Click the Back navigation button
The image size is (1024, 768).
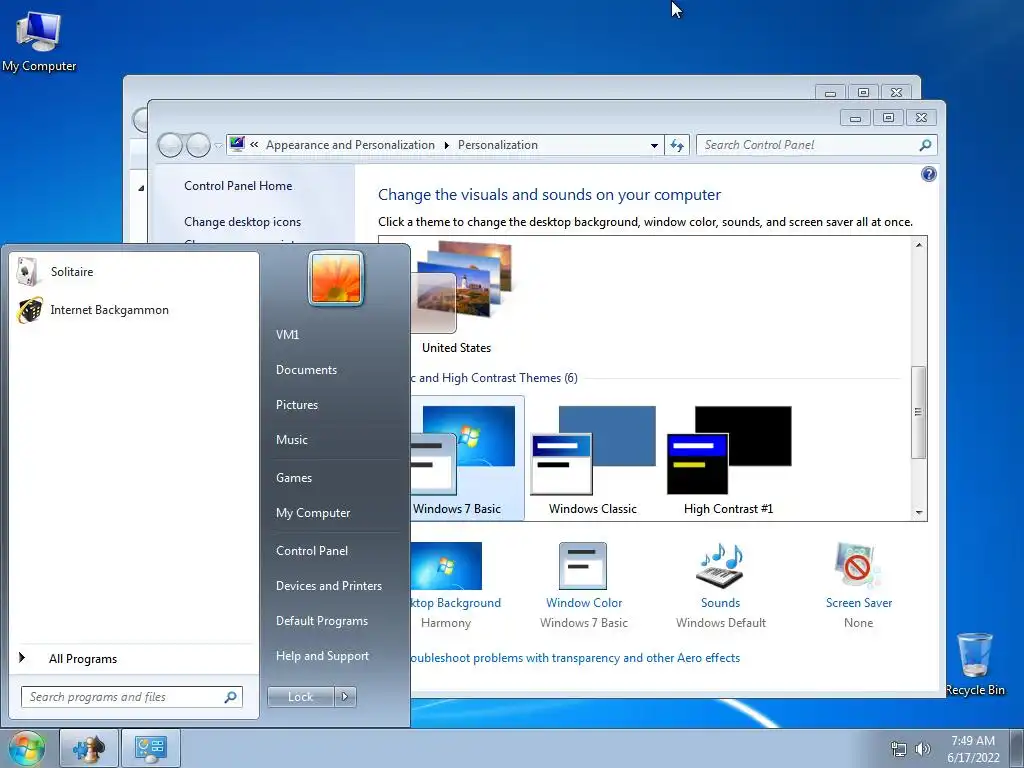170,145
